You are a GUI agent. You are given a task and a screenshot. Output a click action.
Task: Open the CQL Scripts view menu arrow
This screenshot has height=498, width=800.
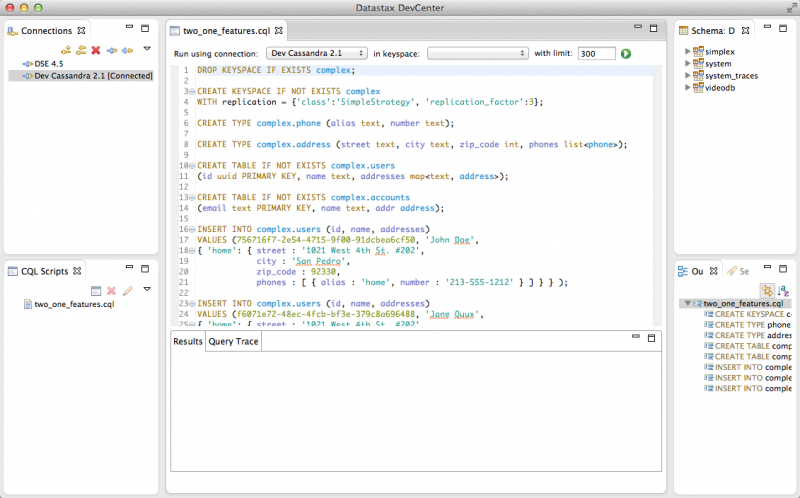[x=147, y=289]
